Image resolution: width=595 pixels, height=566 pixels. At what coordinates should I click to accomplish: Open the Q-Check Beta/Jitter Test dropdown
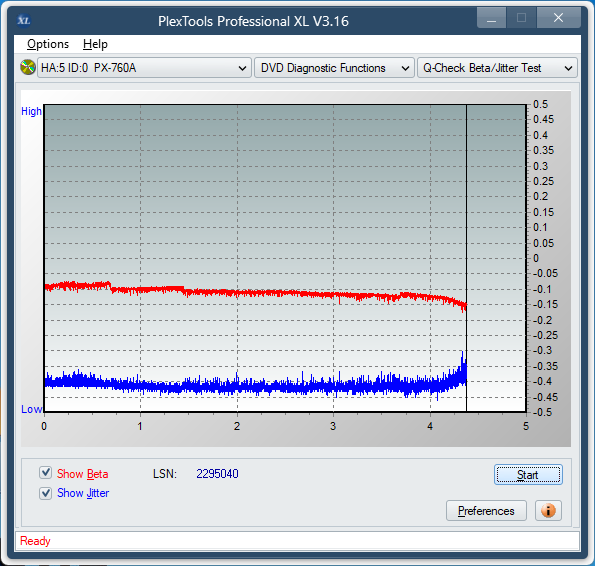[497, 68]
